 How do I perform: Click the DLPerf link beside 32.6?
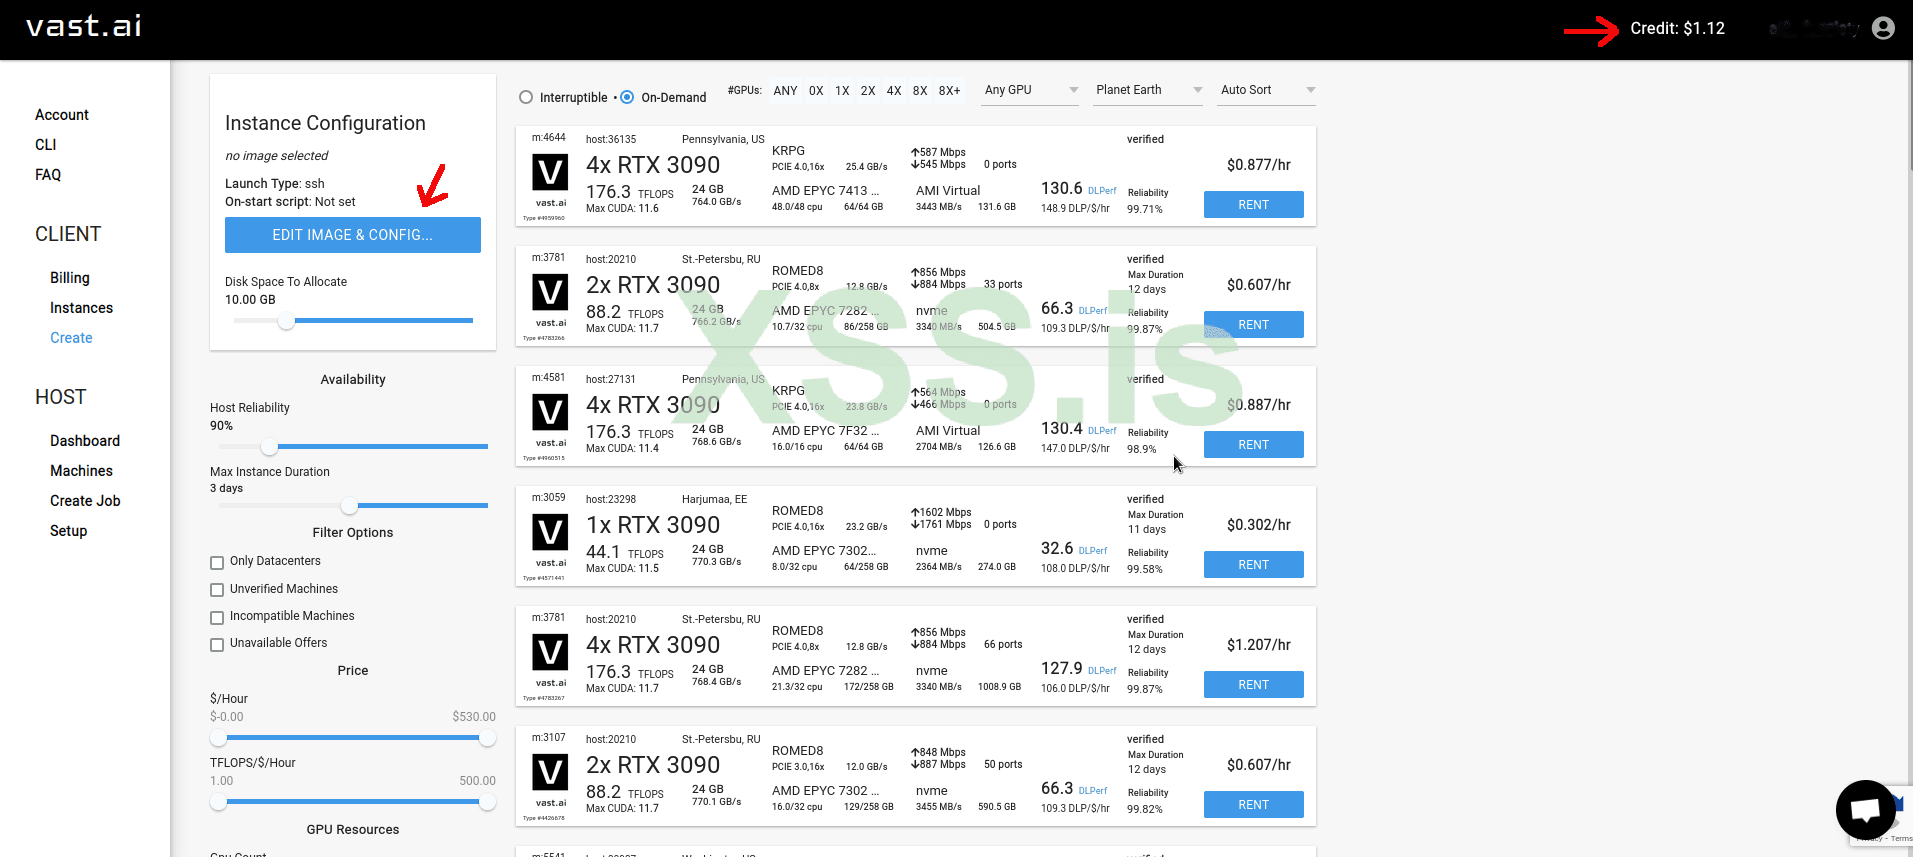pyautogui.click(x=1093, y=551)
